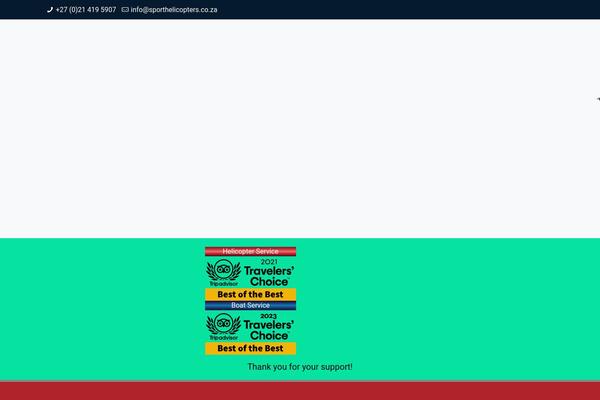Screen dimensions: 600x400
Task: Click the Boat Service blue banner
Action: [x=250, y=305]
